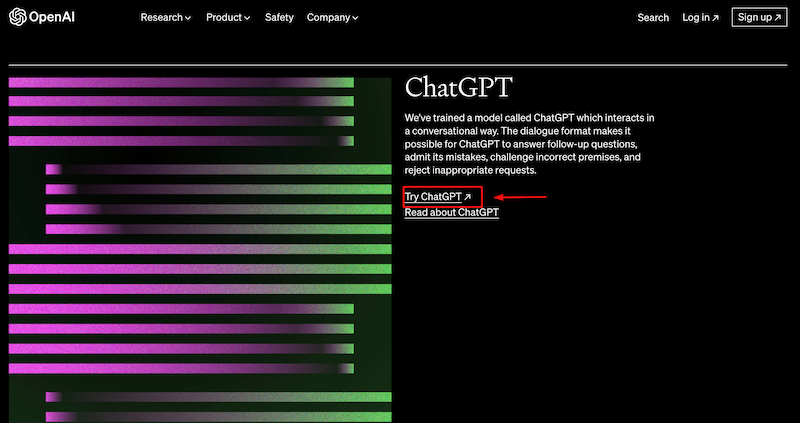Open the Log in link
The height and width of the screenshot is (423, 800).
(x=701, y=17)
